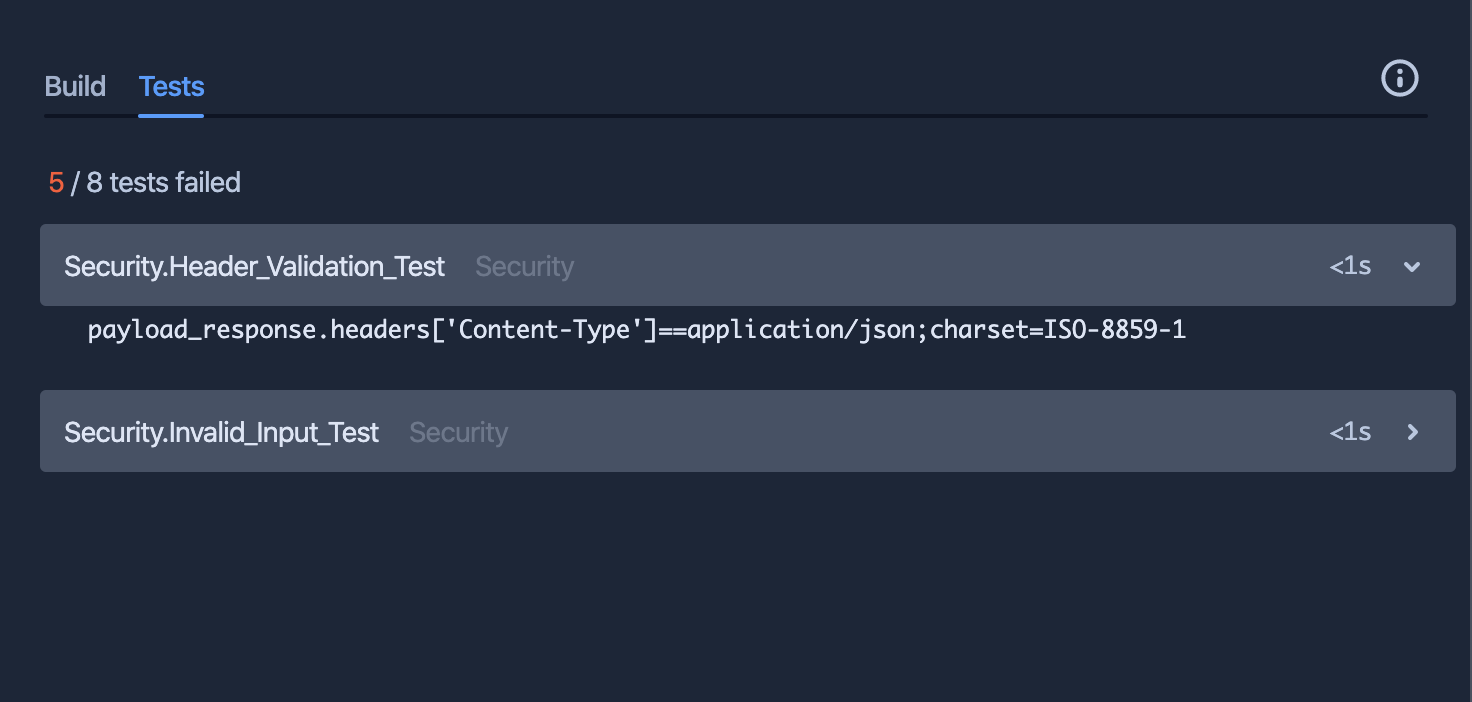1472x702 pixels.
Task: Click the <1s duration on Invalid_Input_Test
Action: (x=1349, y=432)
